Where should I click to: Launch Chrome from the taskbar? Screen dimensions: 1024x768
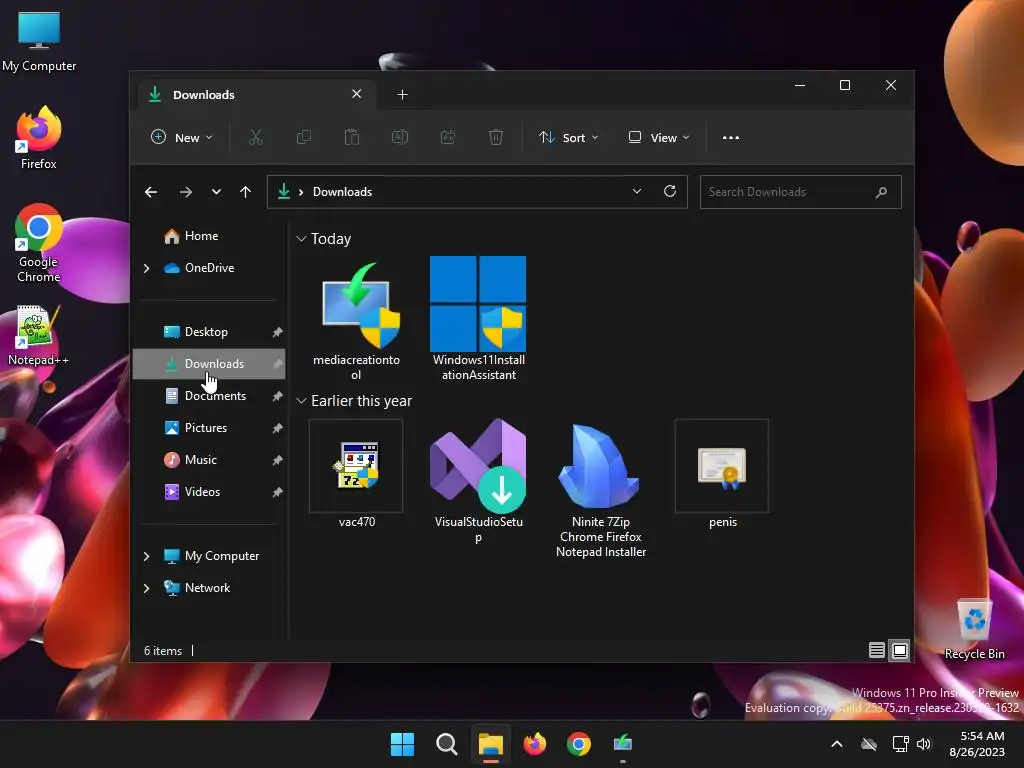(579, 744)
